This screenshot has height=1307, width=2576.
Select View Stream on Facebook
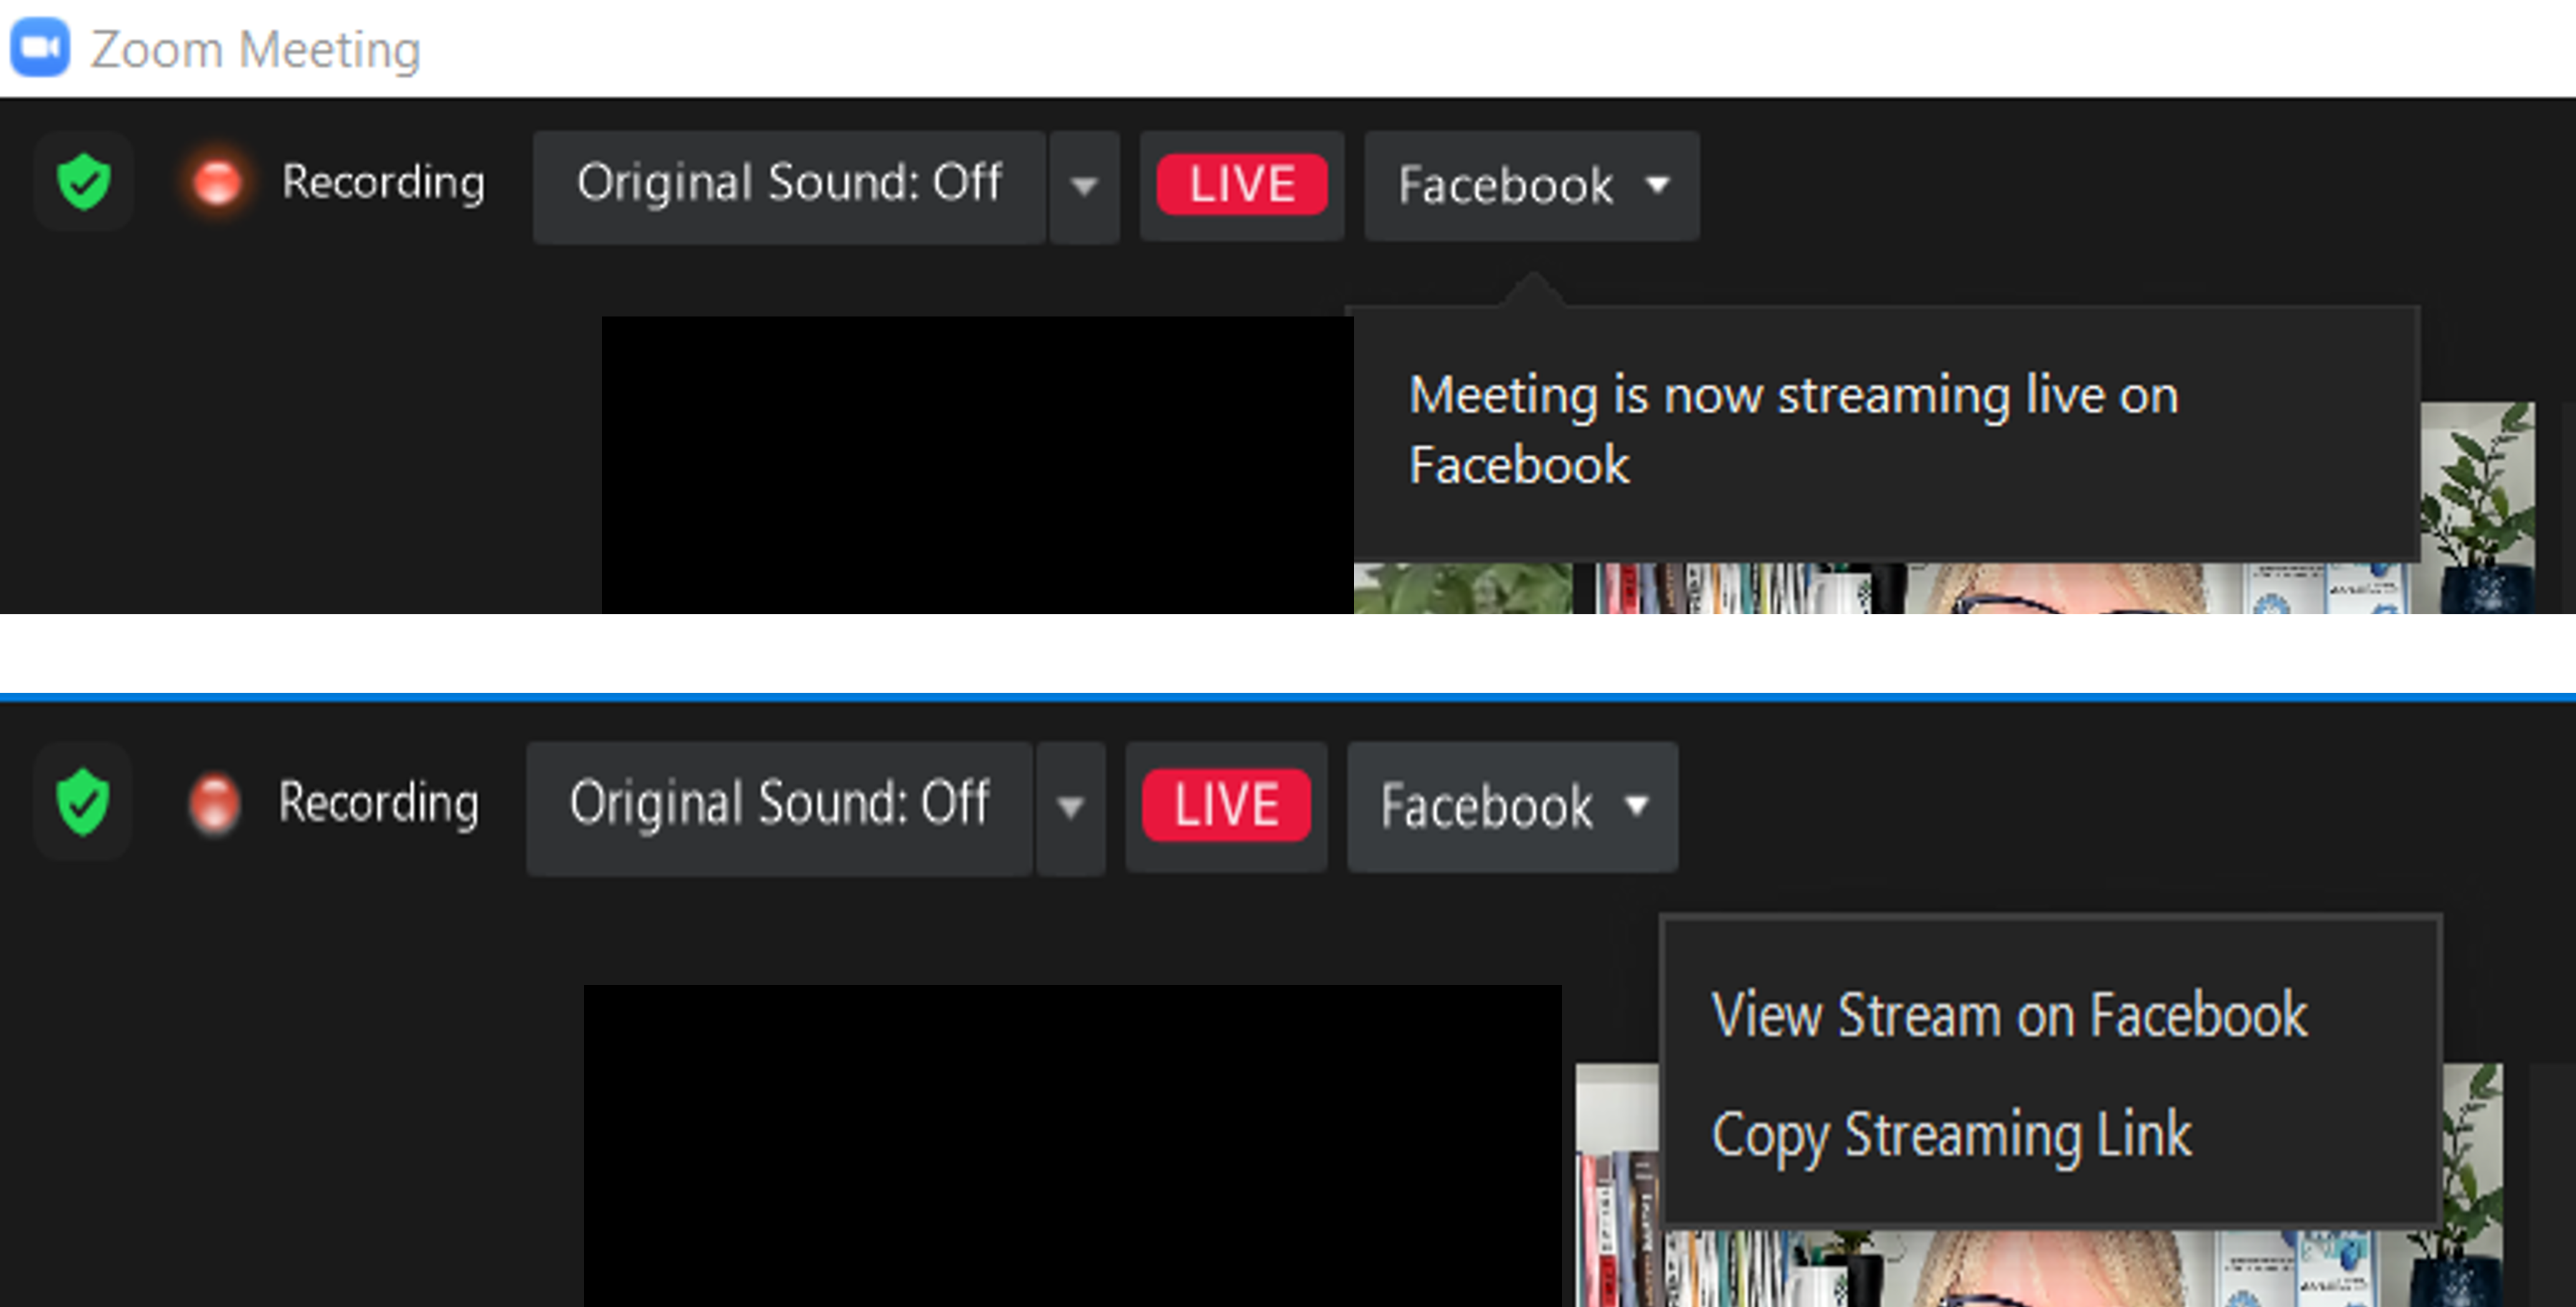click(2010, 1016)
